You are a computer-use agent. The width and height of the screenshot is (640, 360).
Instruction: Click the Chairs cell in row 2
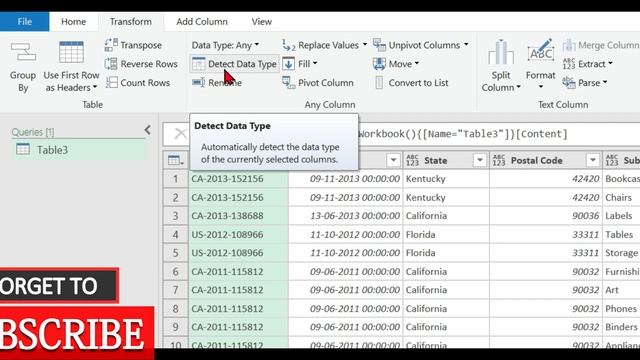coord(621,198)
